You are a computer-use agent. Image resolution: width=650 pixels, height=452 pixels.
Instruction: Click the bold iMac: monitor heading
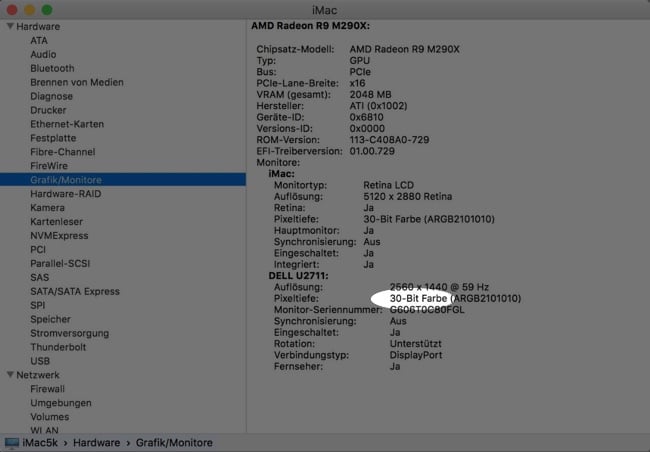coord(281,174)
